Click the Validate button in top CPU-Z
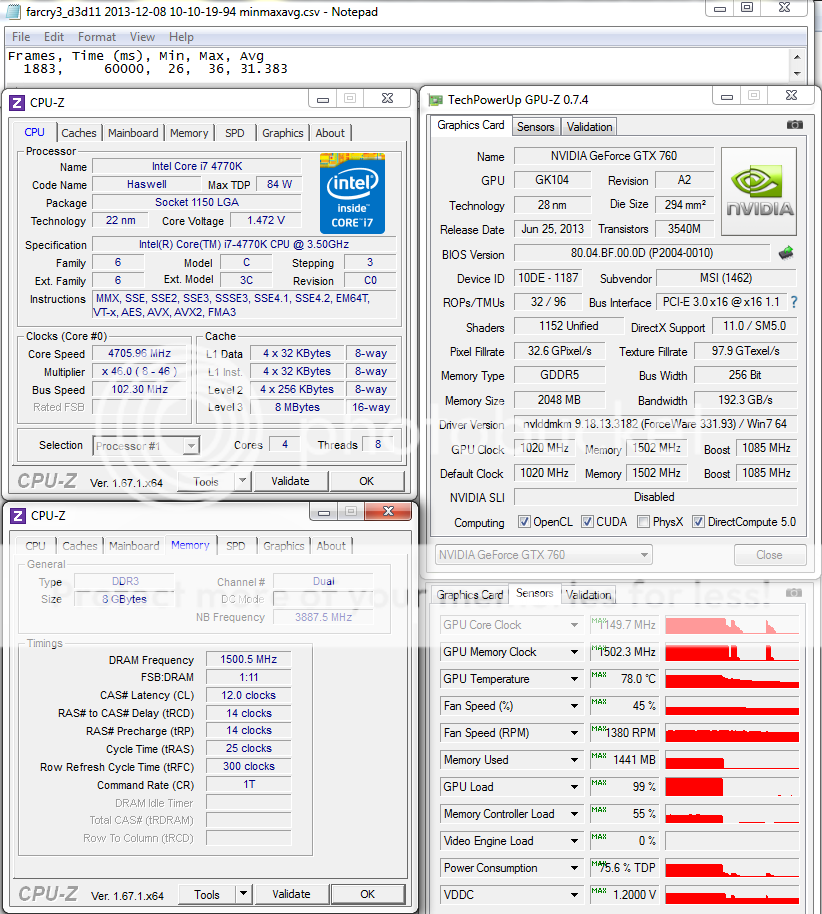The height and width of the screenshot is (914, 822). point(290,481)
